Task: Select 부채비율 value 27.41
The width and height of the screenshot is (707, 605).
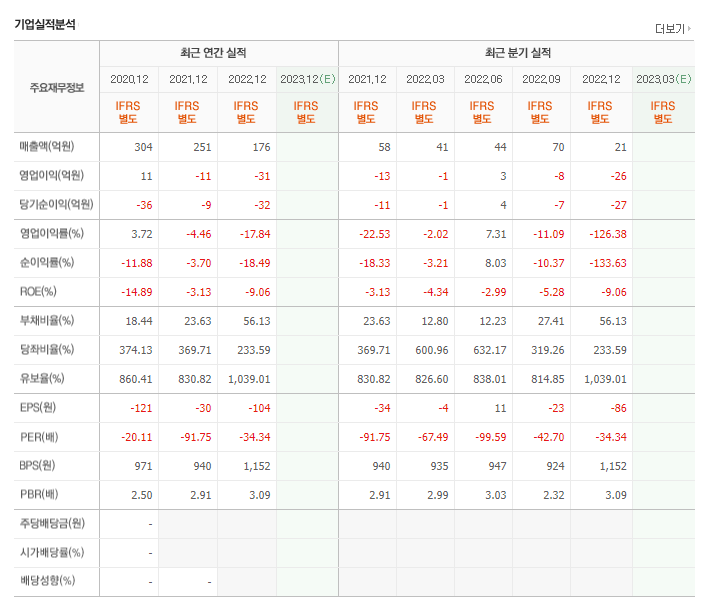Action: [551, 321]
